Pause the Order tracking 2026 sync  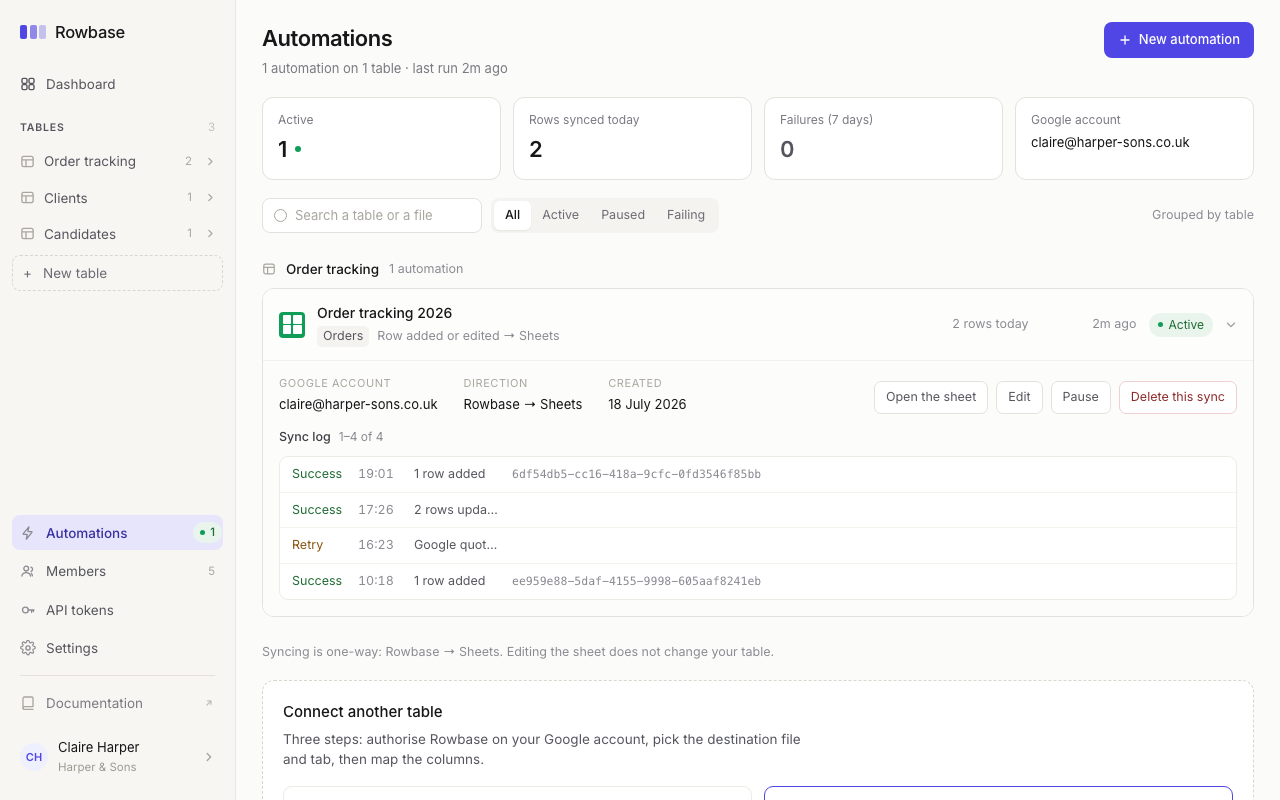point(1080,397)
